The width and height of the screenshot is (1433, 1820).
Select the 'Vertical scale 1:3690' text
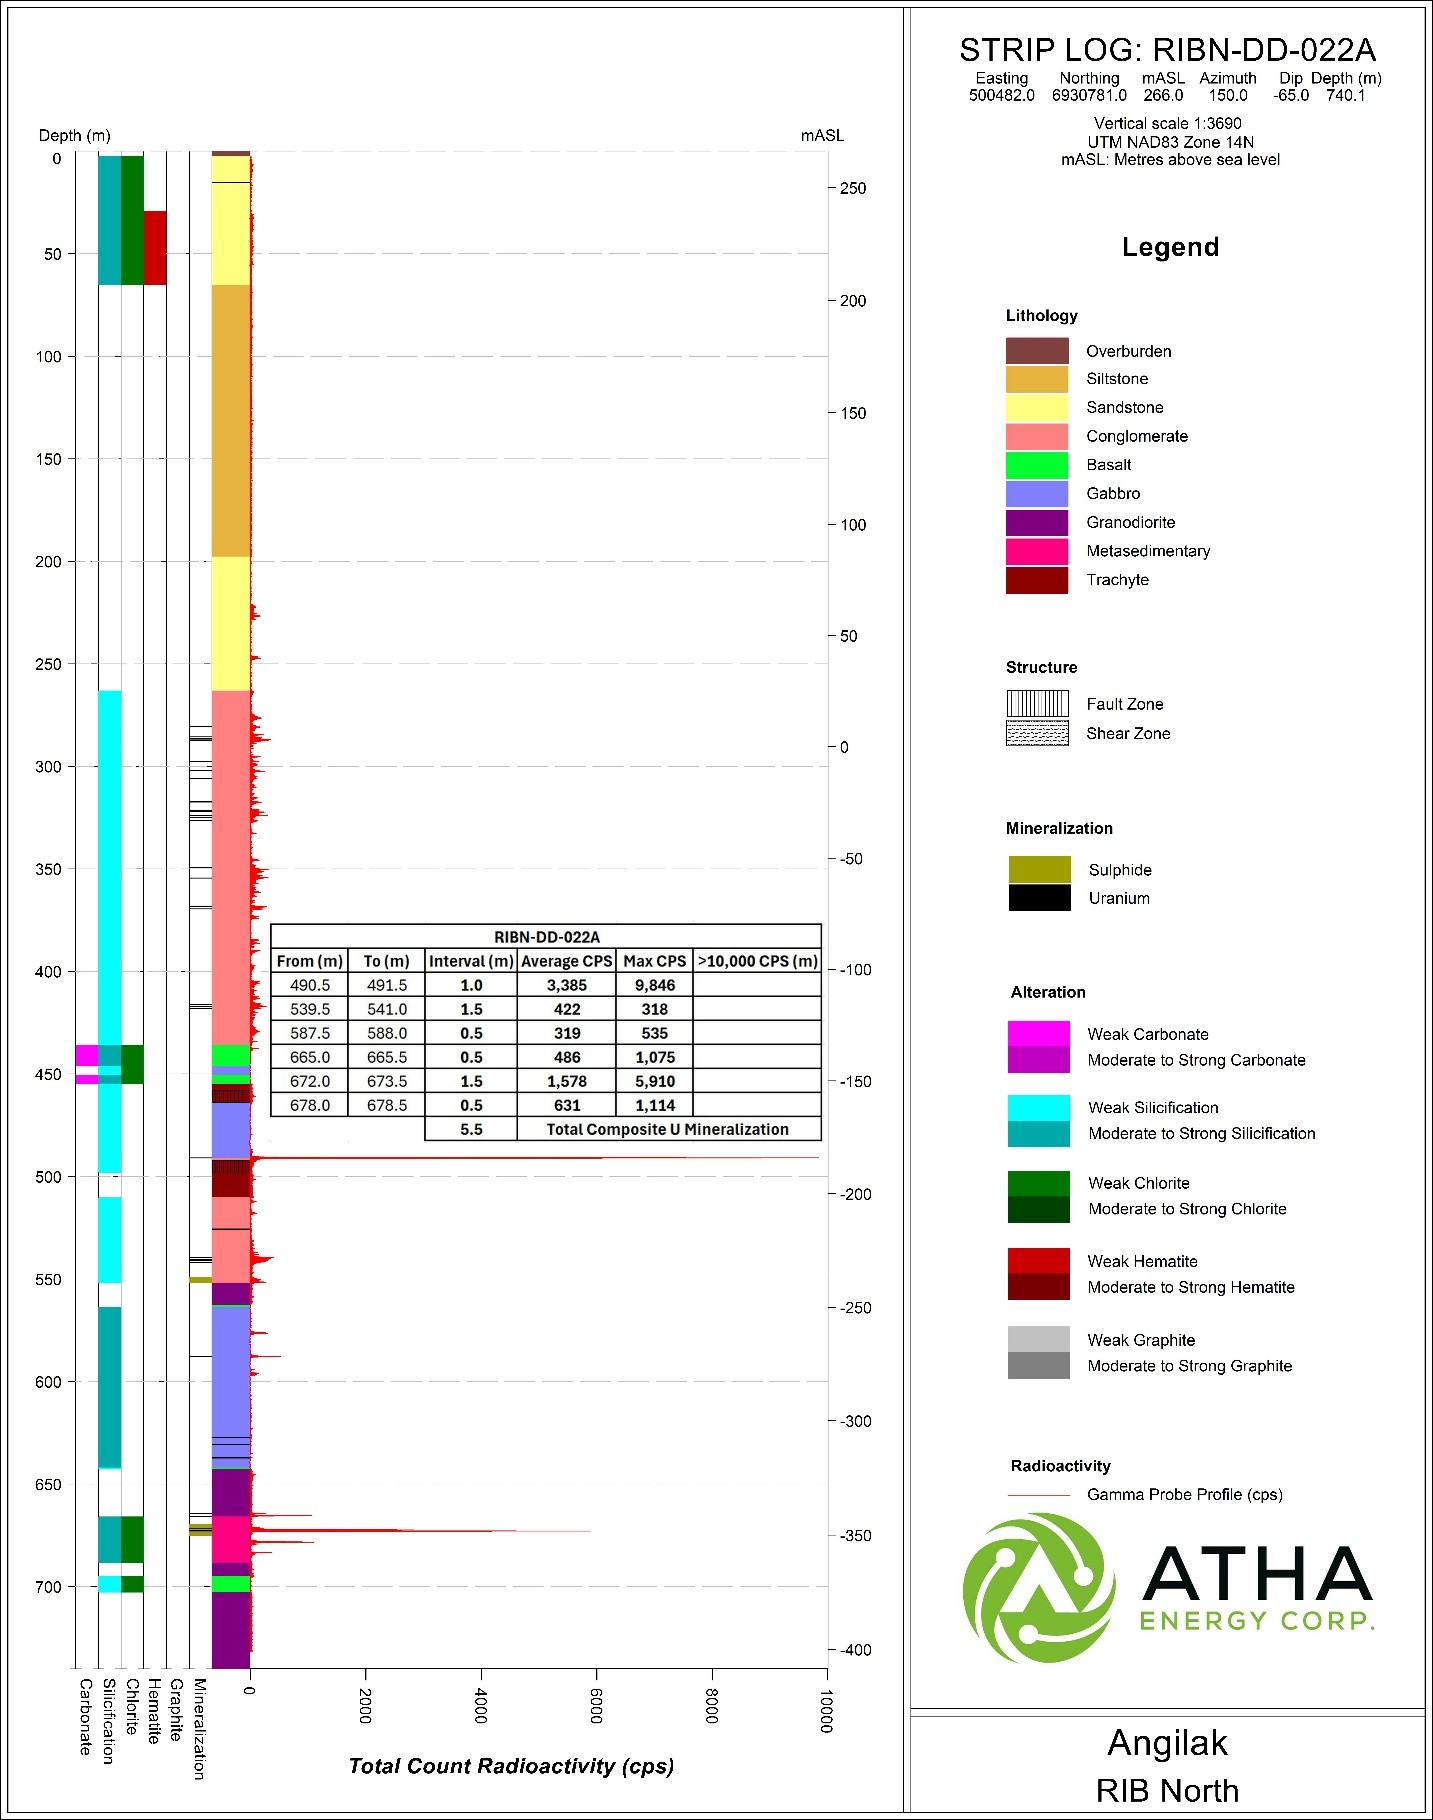pyautogui.click(x=1168, y=124)
